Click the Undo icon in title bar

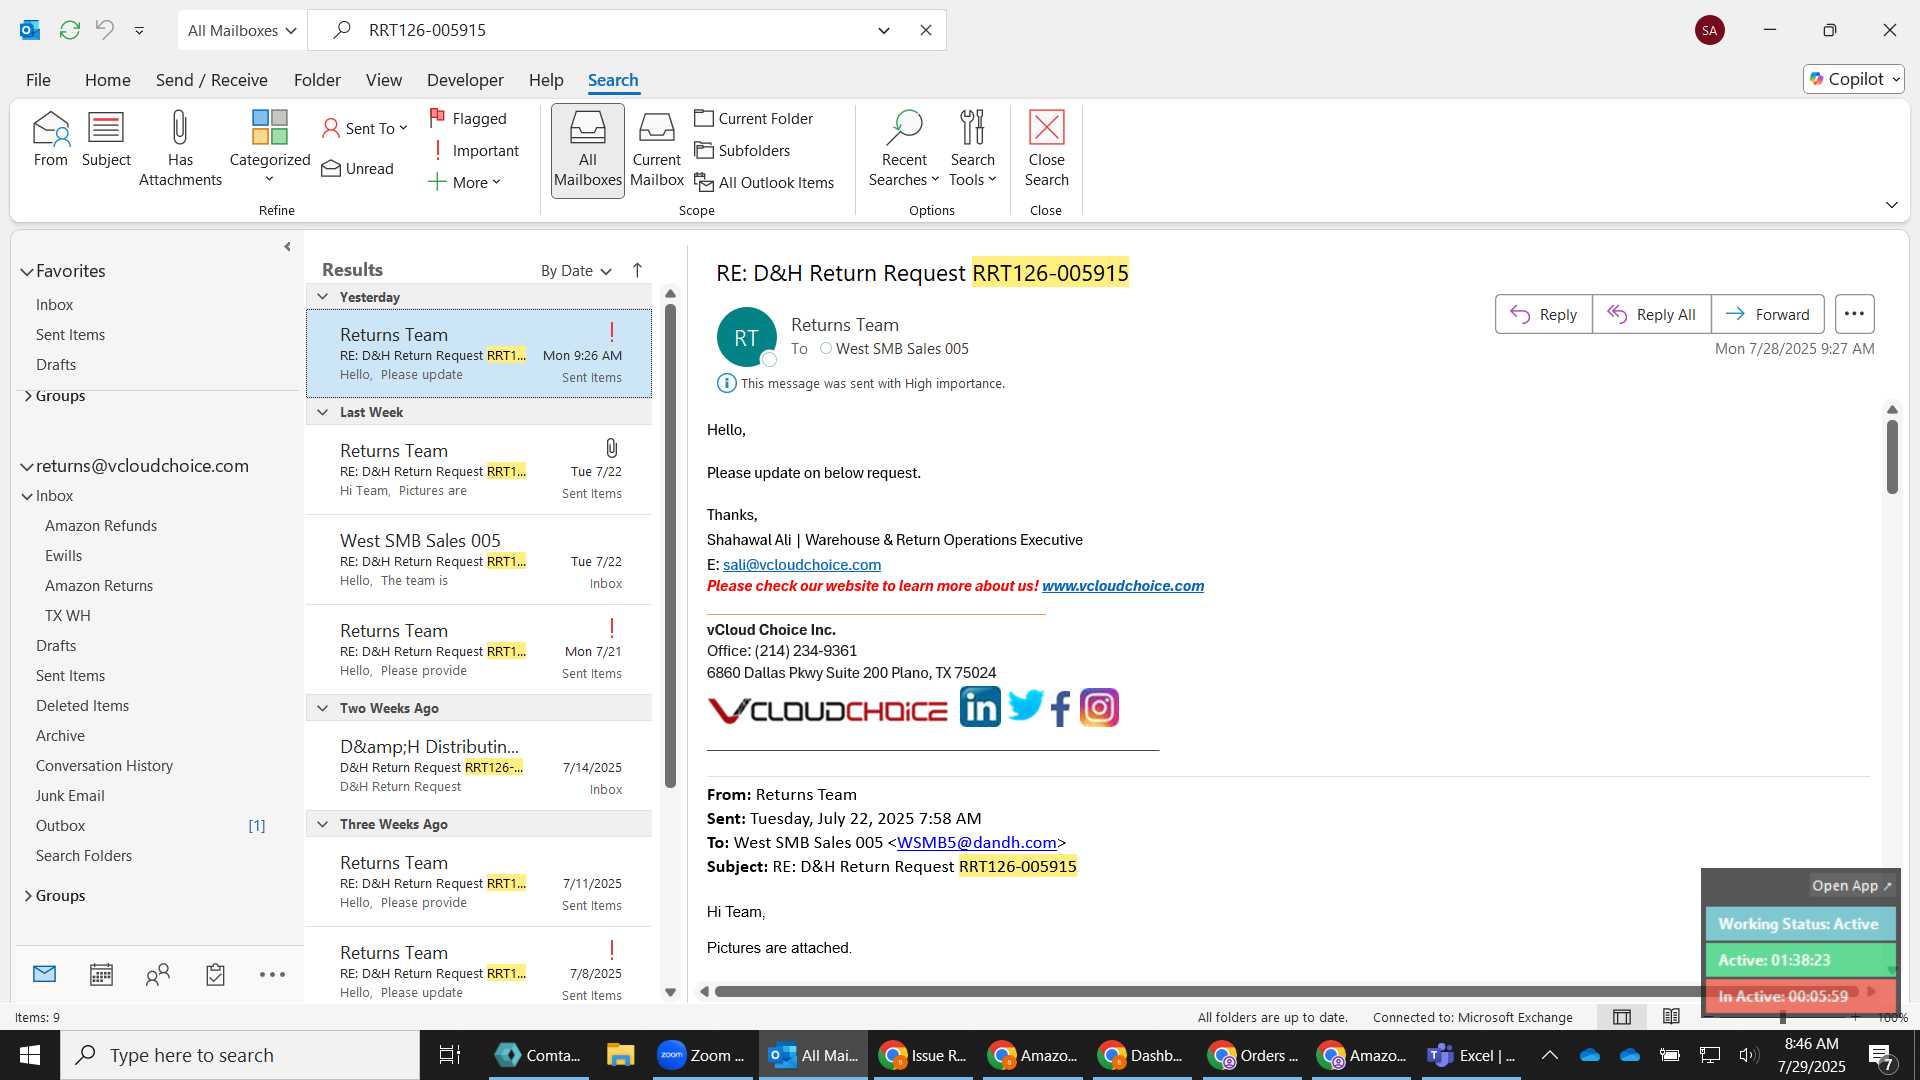point(104,30)
